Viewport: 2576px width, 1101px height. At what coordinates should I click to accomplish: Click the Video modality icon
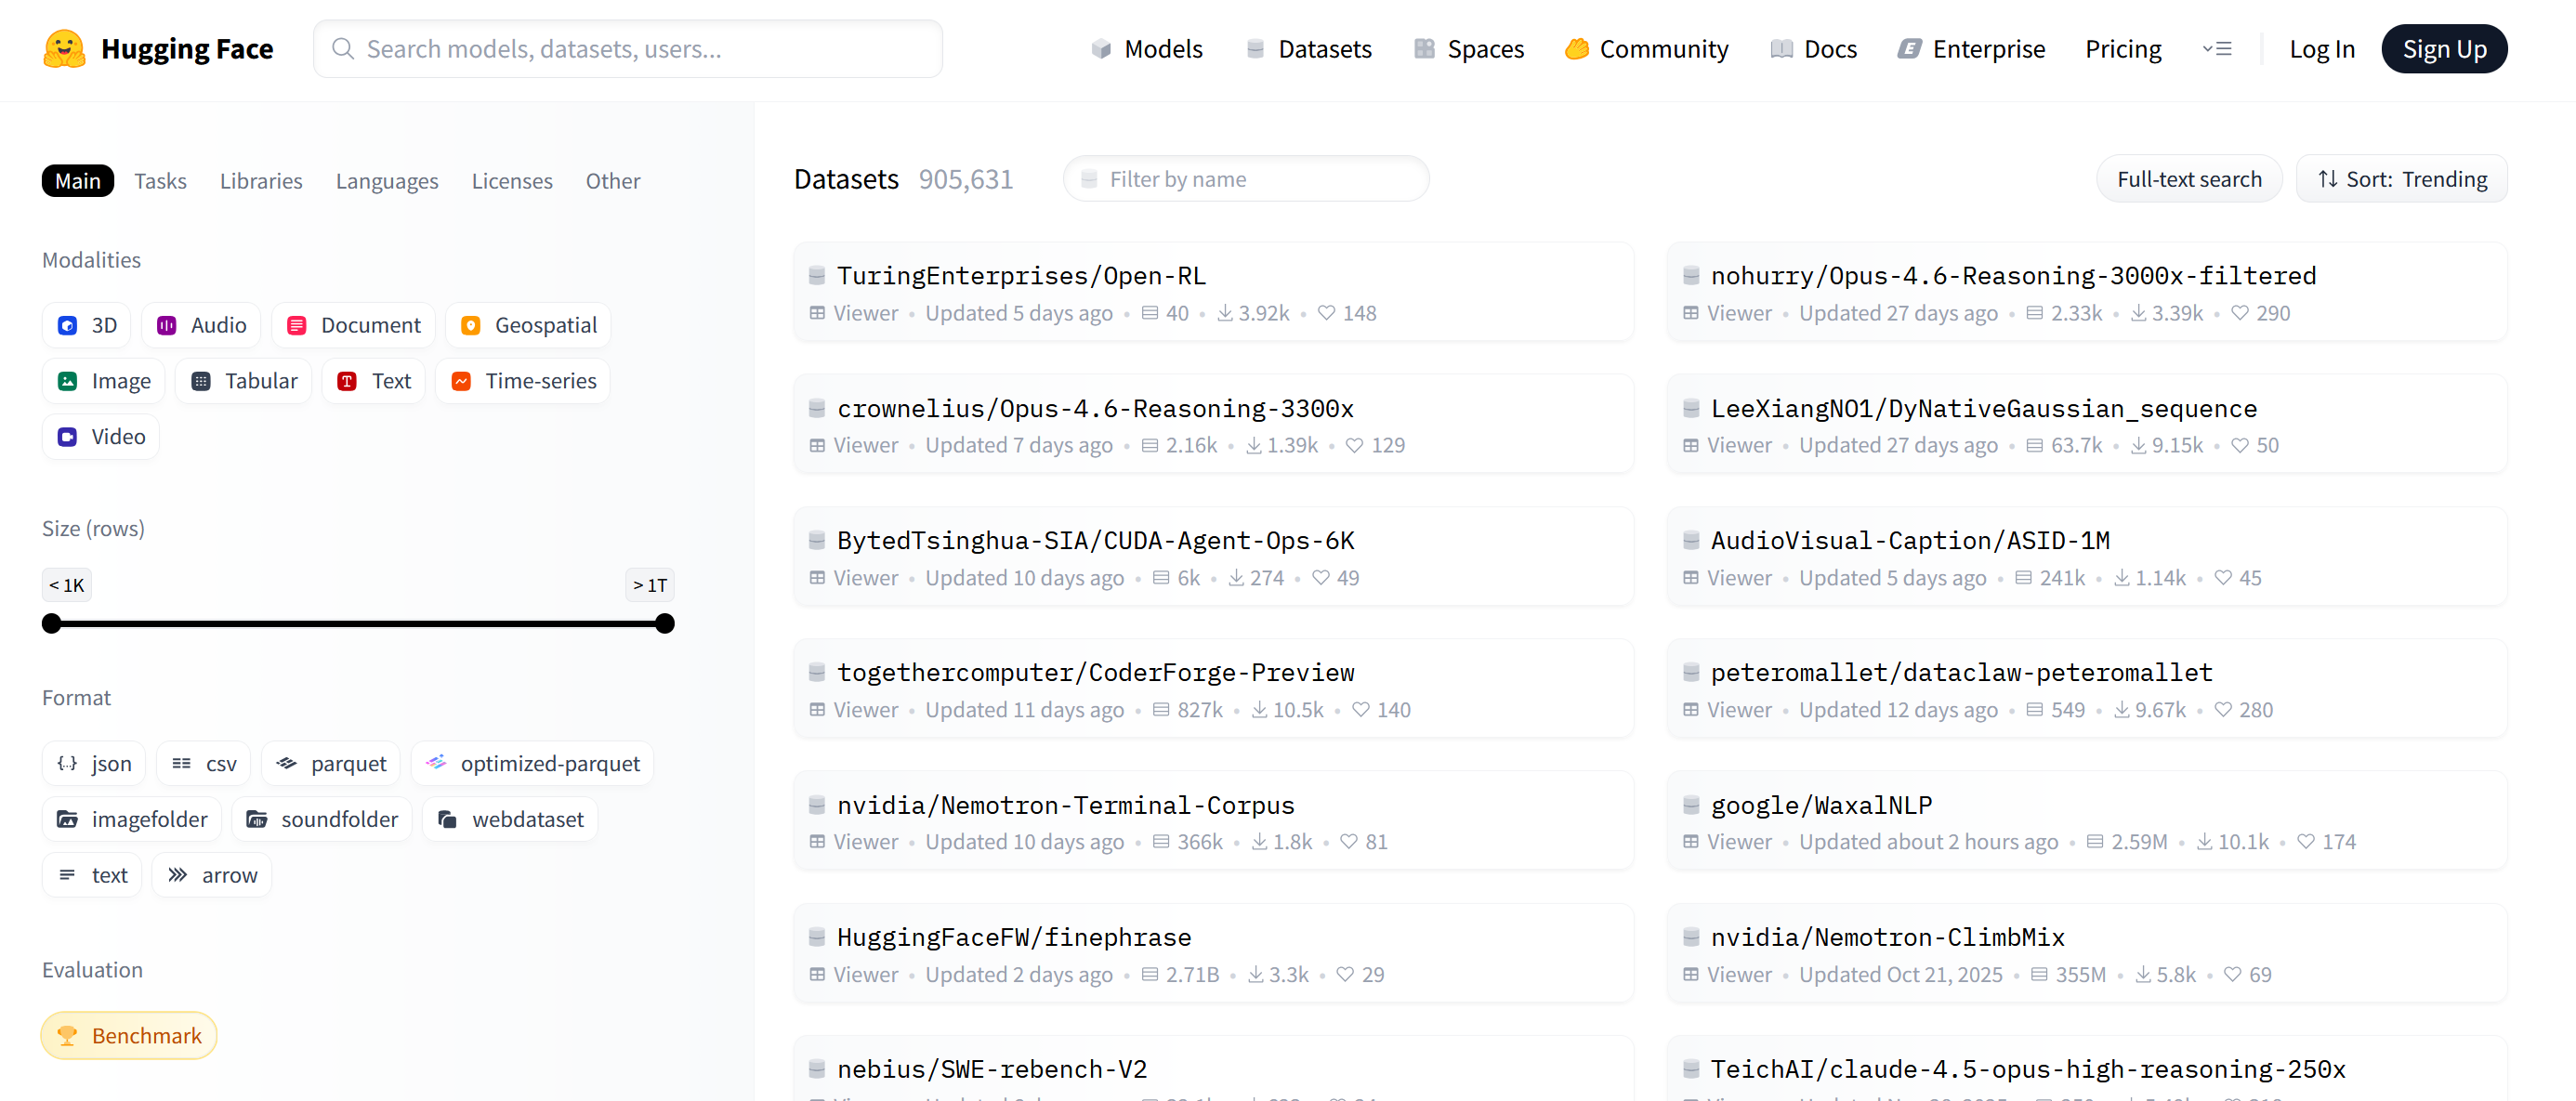(x=68, y=437)
